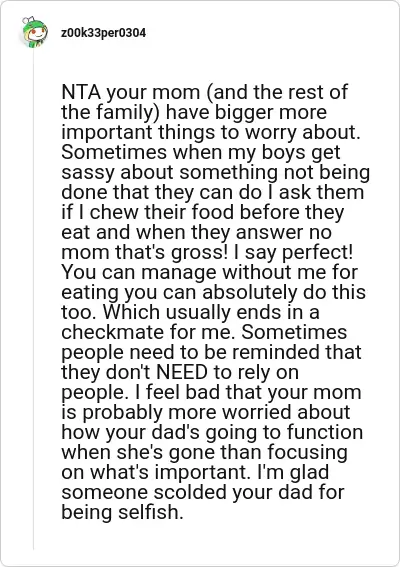The width and height of the screenshot is (400, 567).
Task: Click the word 'checkmate' in the comment
Action: pos(112,332)
